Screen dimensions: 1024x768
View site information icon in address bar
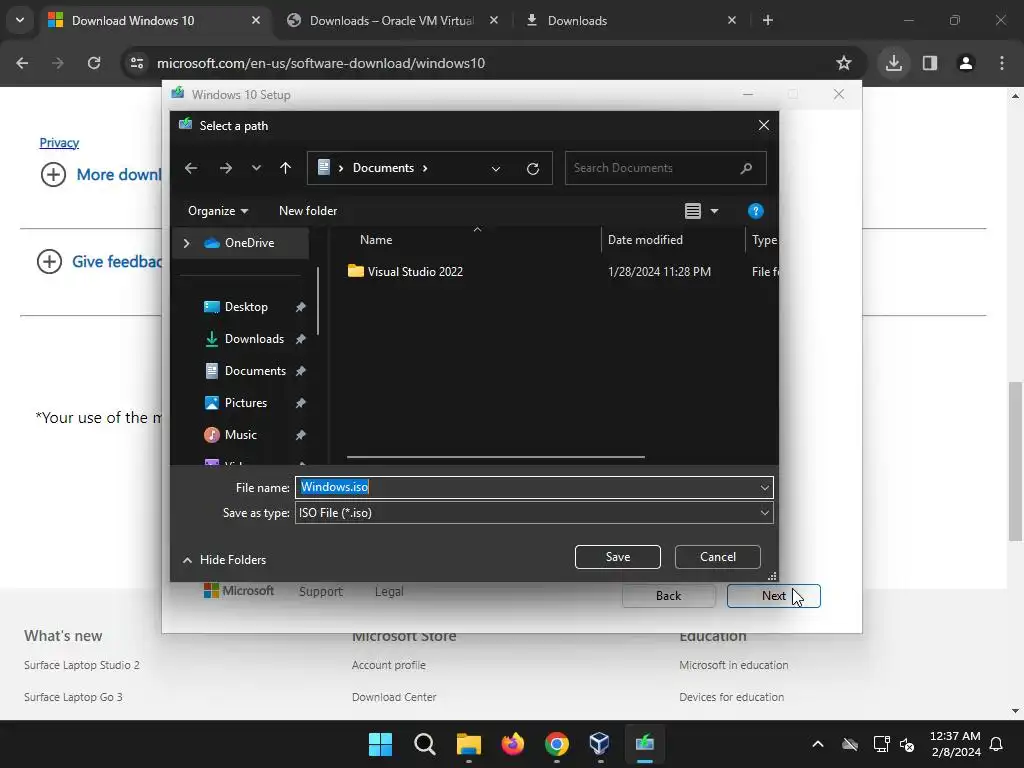137,63
